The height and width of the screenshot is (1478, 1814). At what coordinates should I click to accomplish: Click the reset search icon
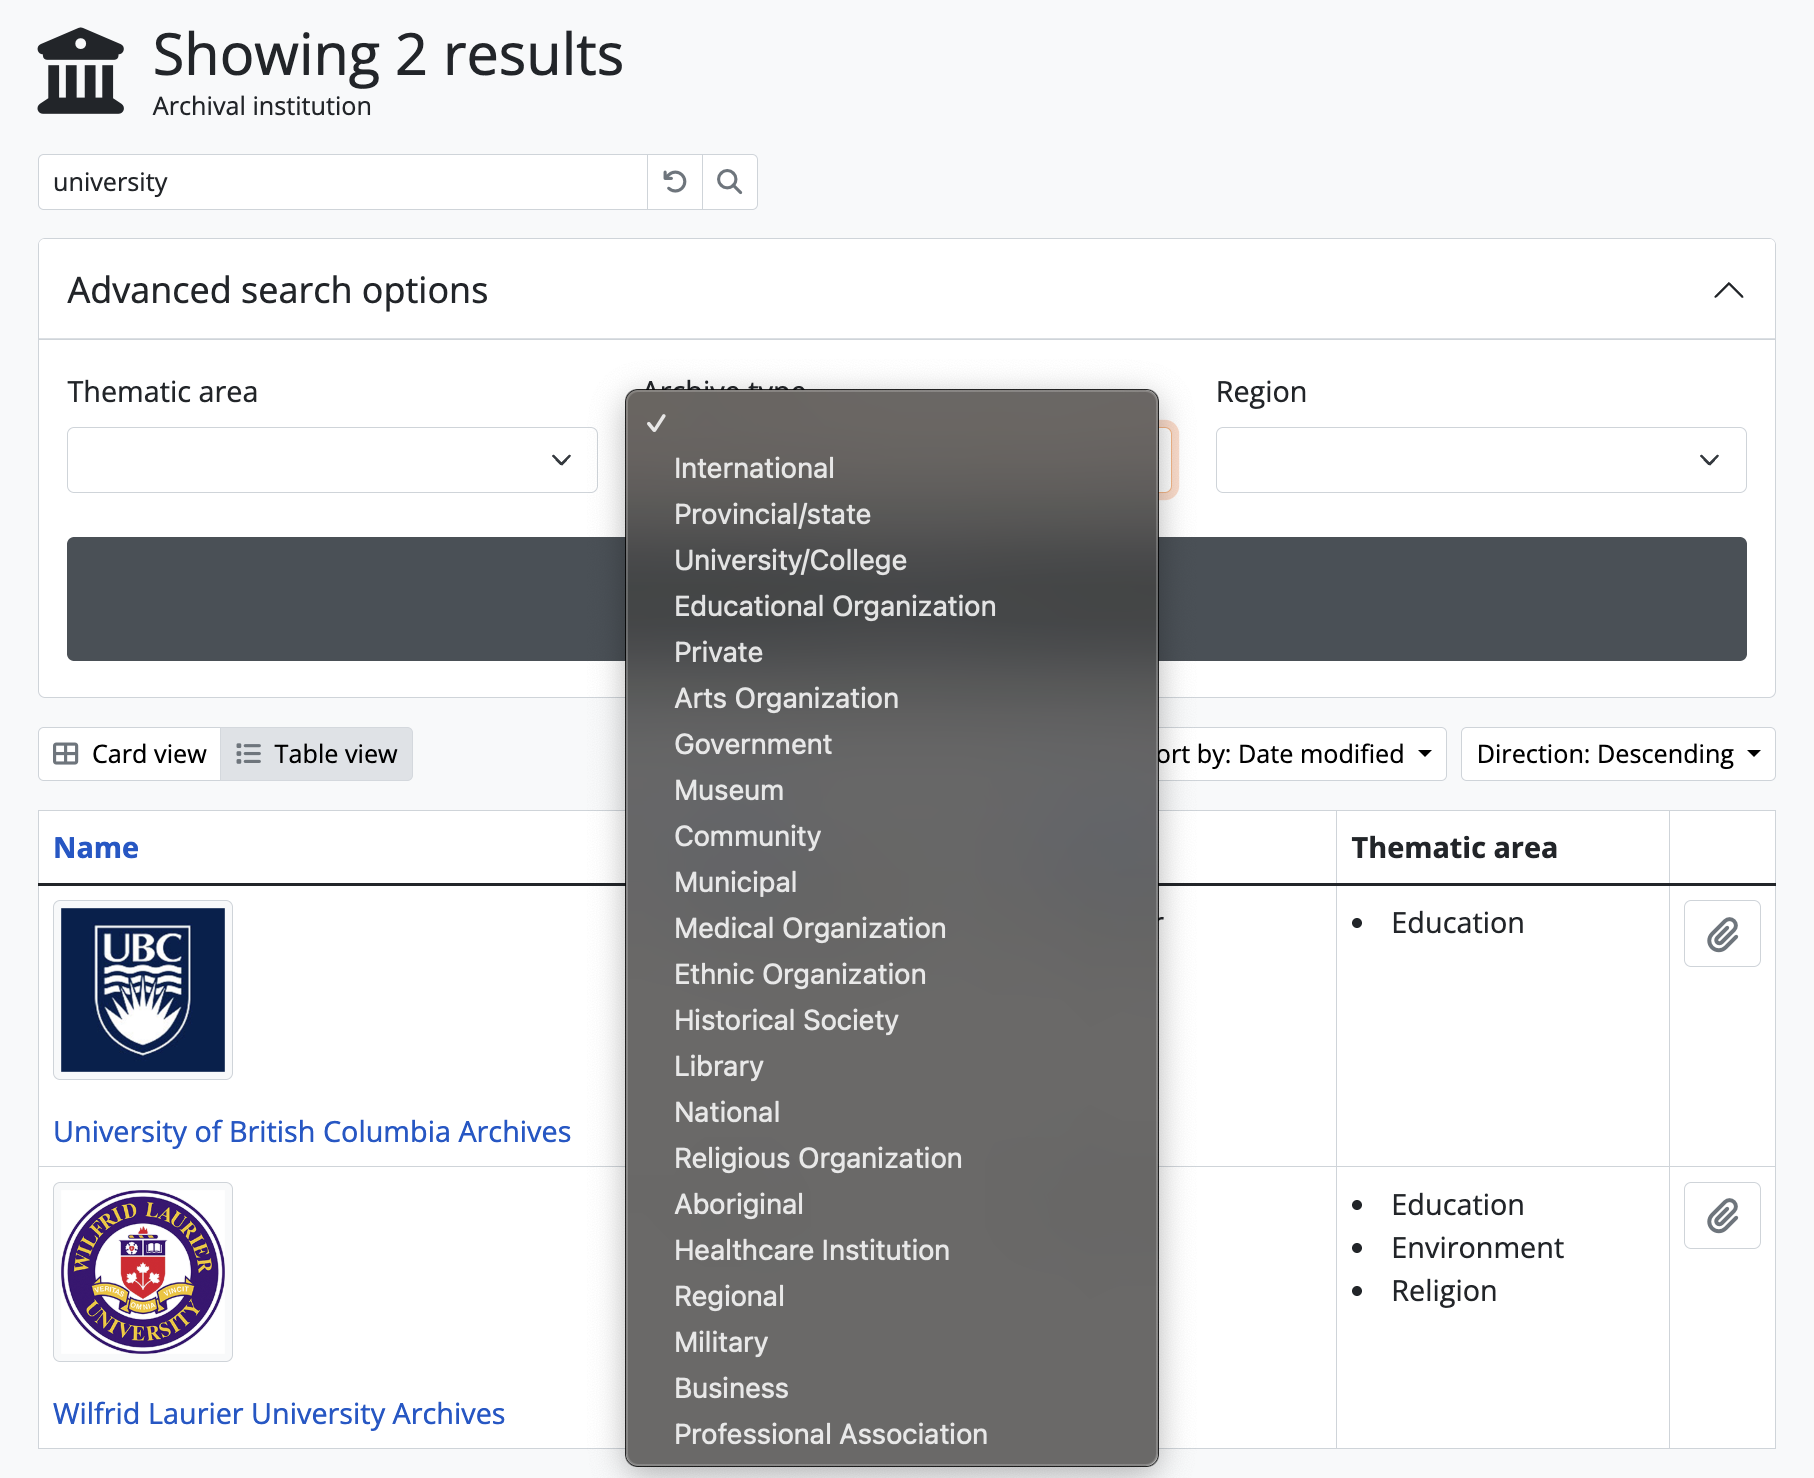click(x=675, y=182)
